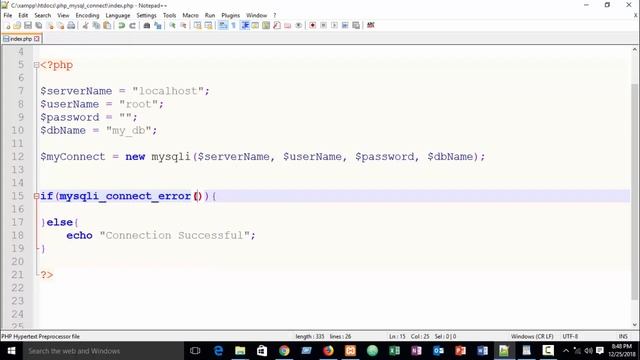Image resolution: width=640 pixels, height=360 pixels.
Task: Click Run a Macro Multiple Times icon
Action: (345, 26)
